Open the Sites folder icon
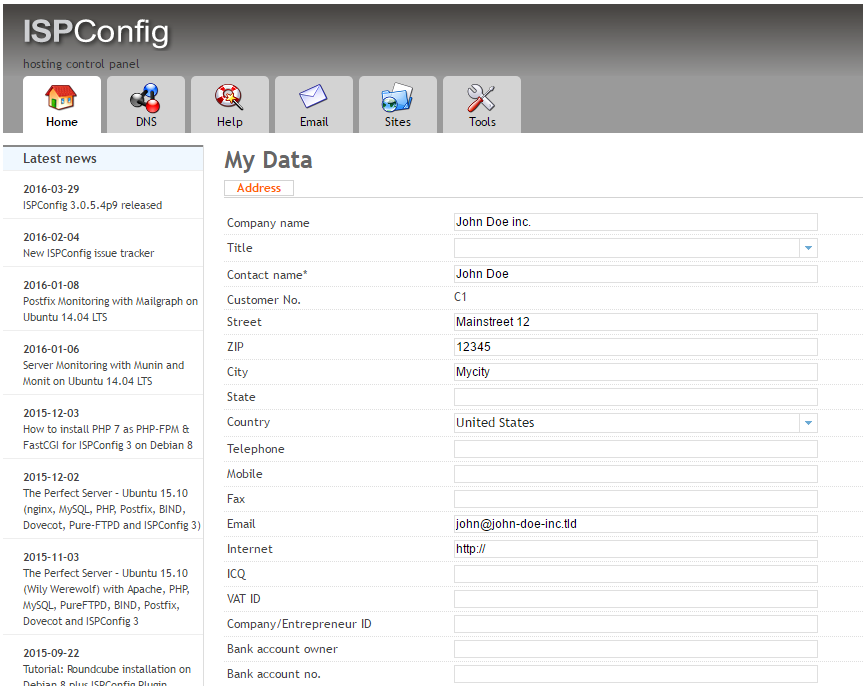863x686 pixels. [x=397, y=97]
